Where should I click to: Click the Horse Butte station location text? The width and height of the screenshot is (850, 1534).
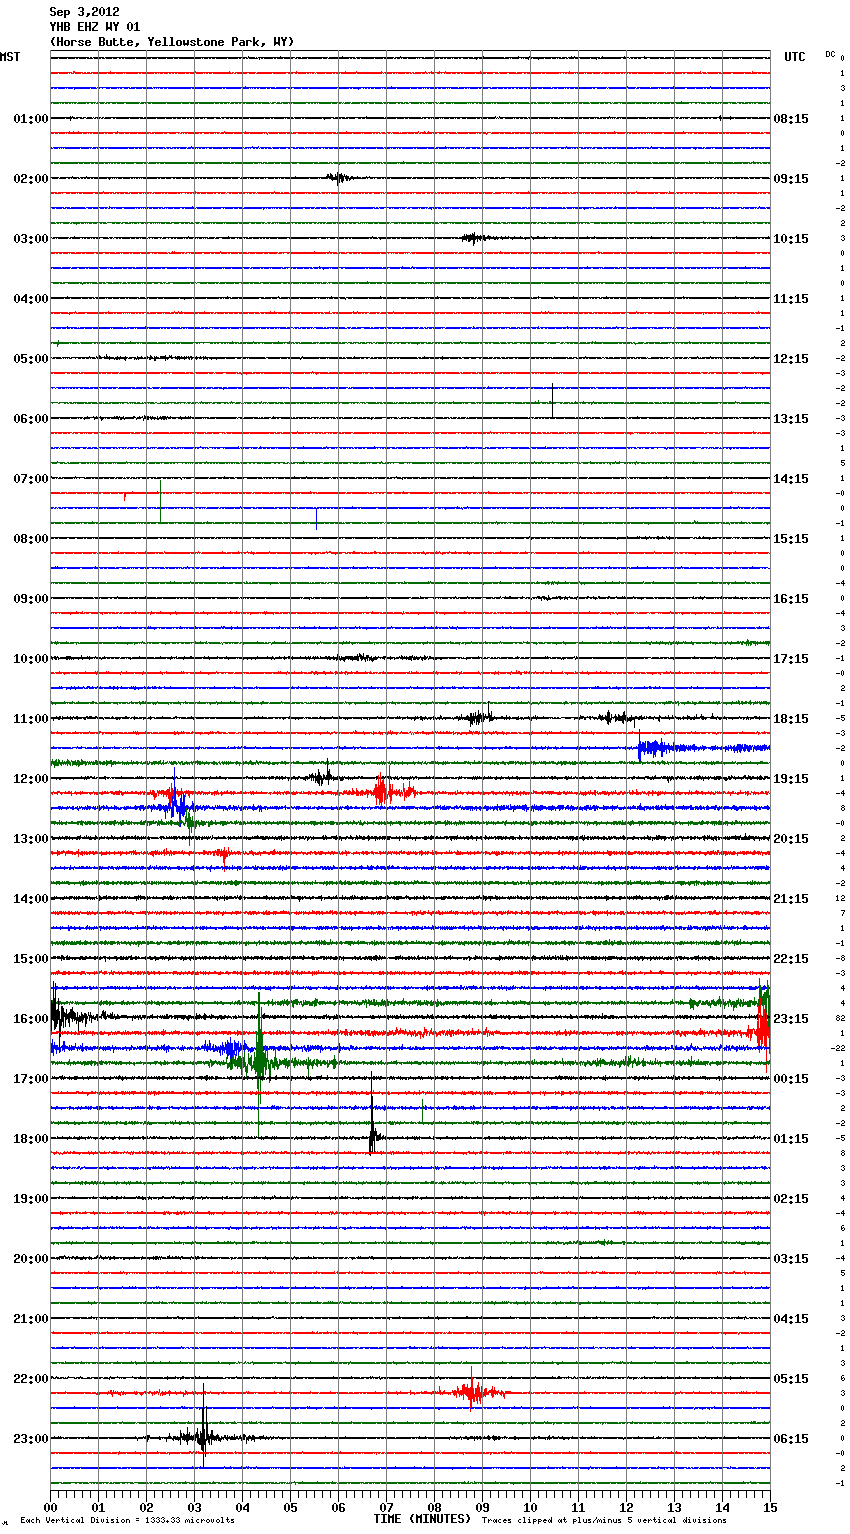[x=171, y=42]
